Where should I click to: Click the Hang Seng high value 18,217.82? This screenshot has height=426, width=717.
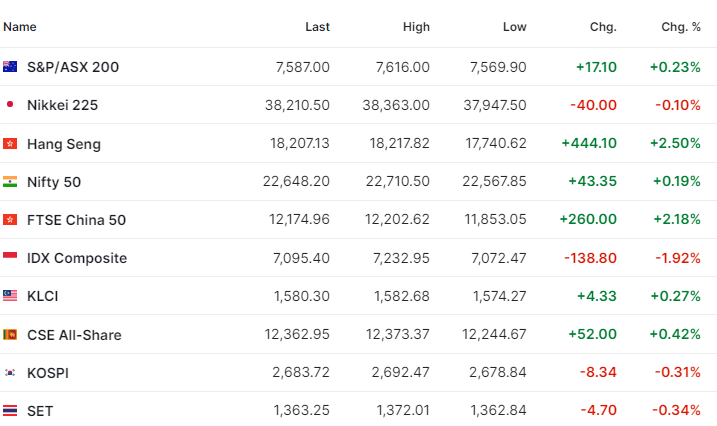pos(400,143)
